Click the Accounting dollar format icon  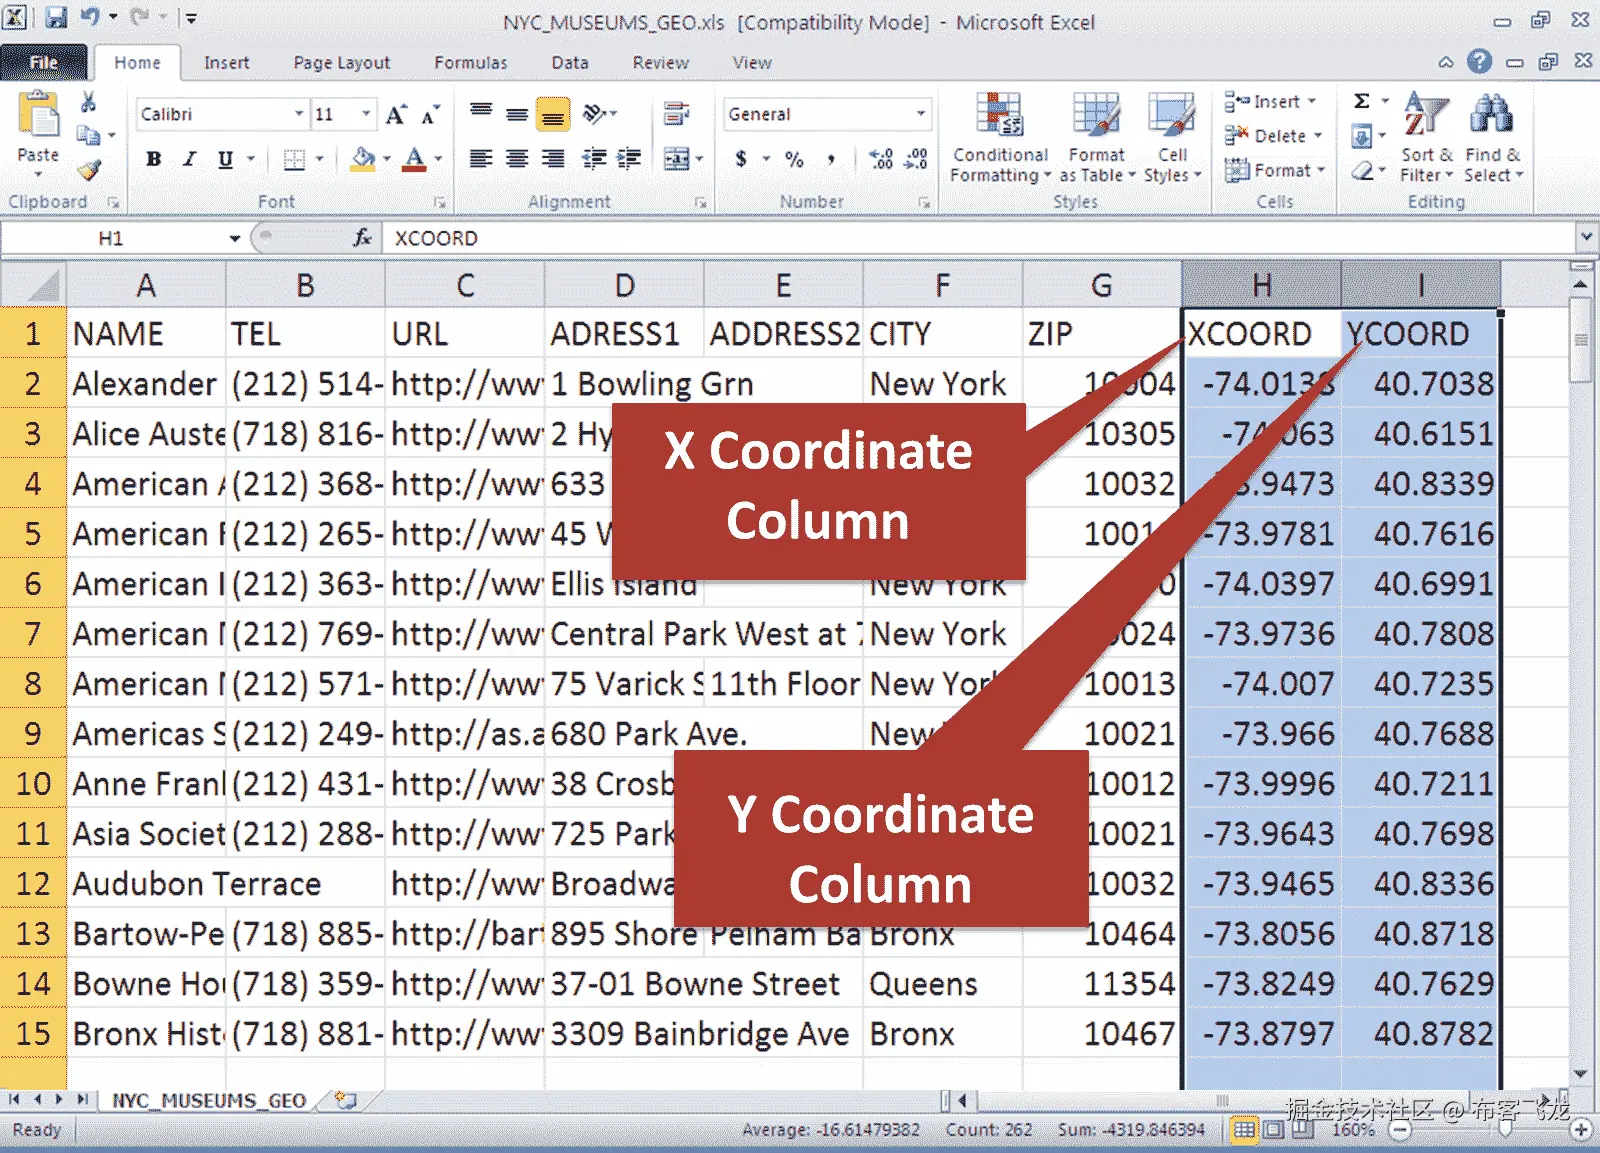[741, 159]
